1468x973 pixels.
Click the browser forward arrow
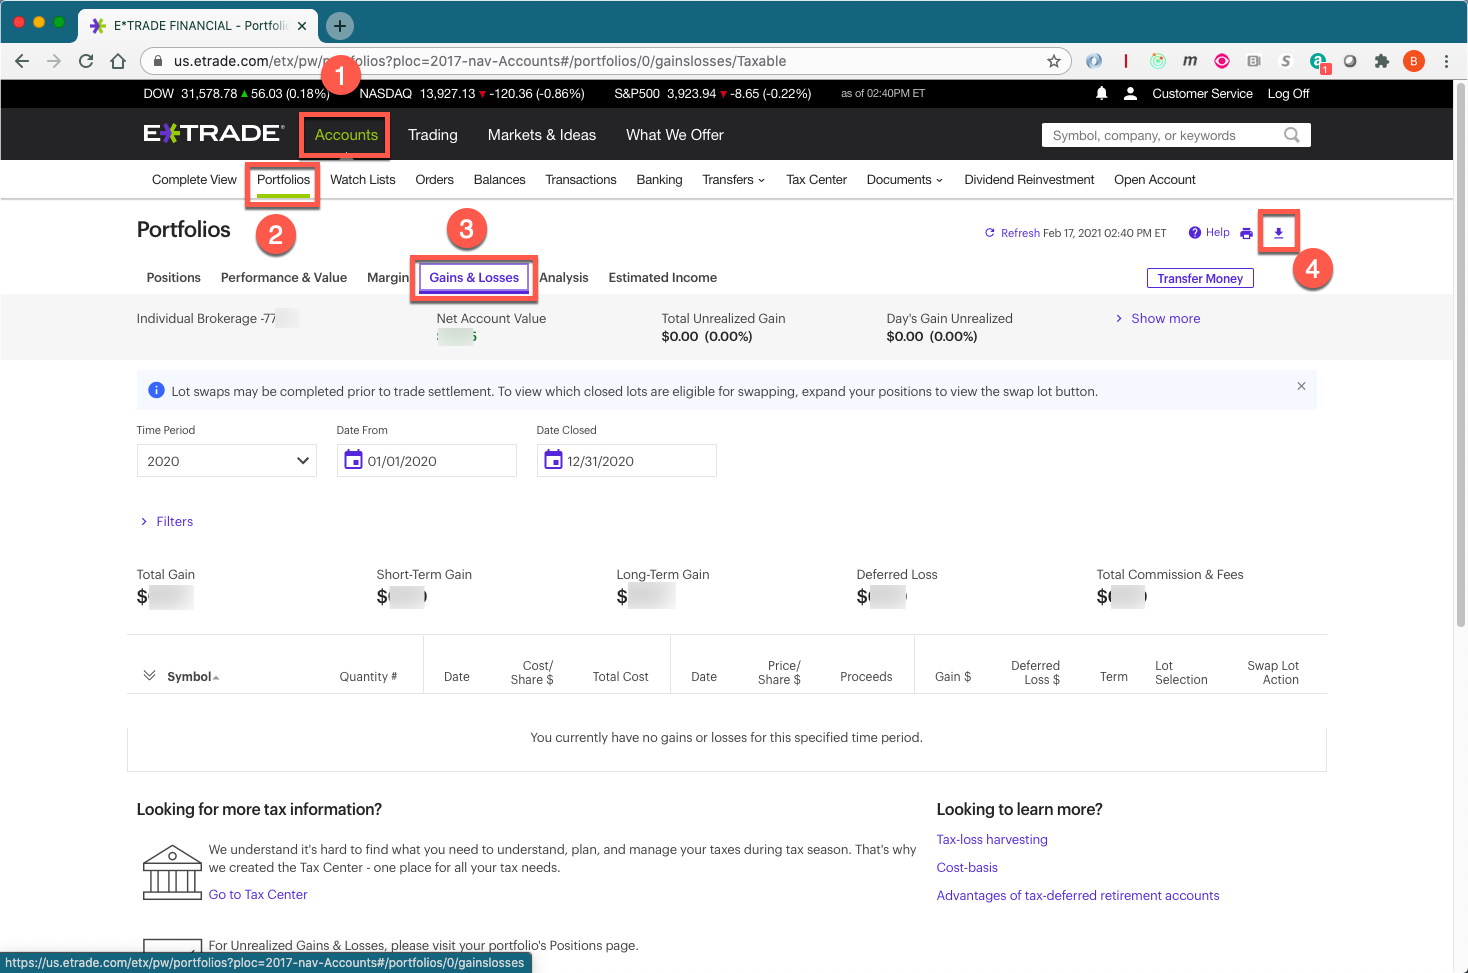[54, 61]
